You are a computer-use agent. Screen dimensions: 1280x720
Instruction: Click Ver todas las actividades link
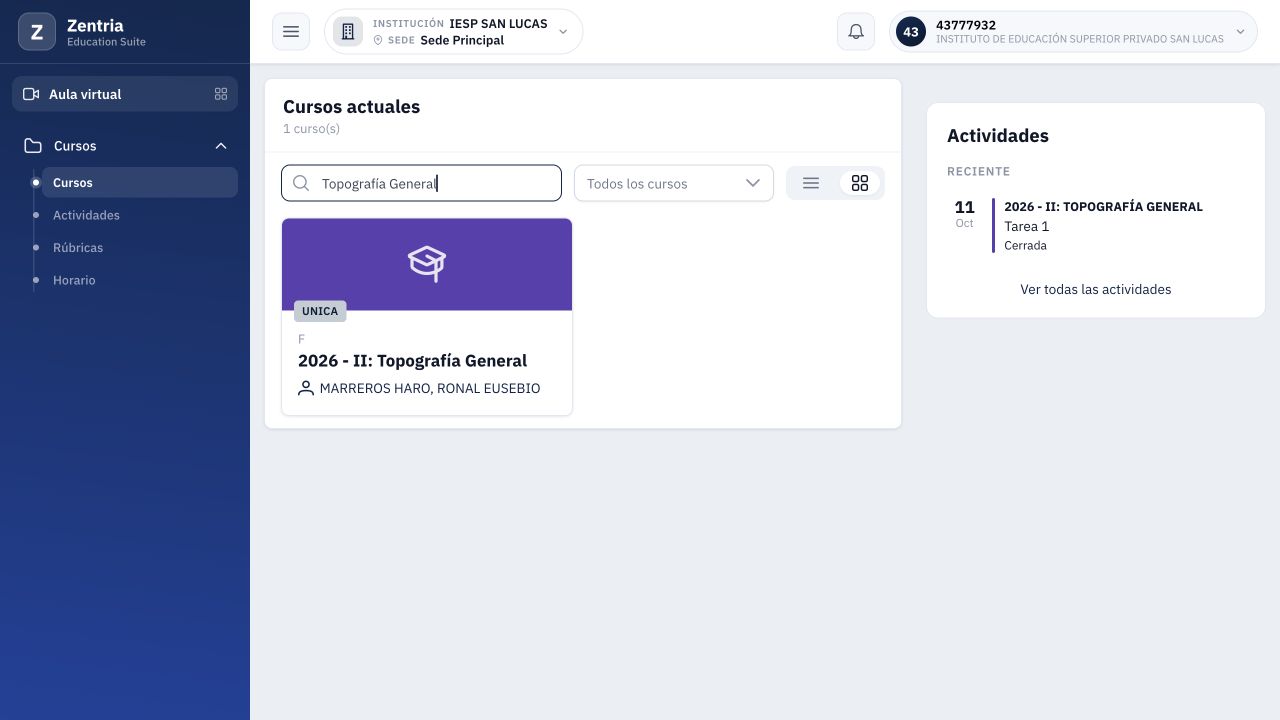coord(1096,289)
